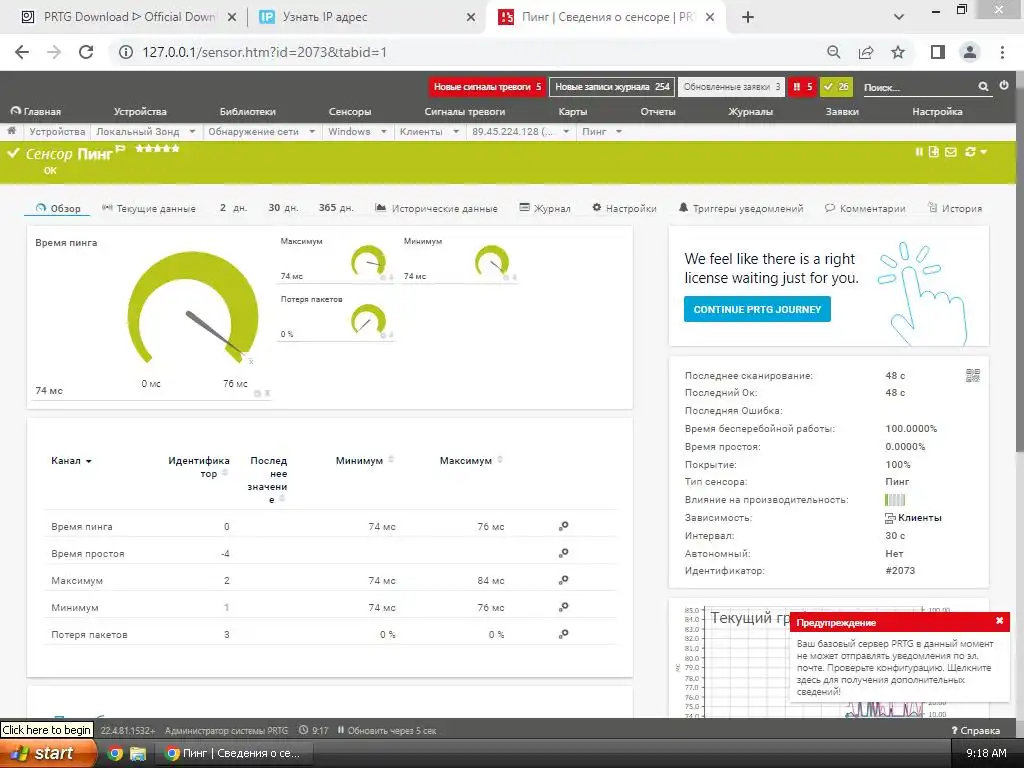Click the power logout icon in top bar

click(1004, 86)
